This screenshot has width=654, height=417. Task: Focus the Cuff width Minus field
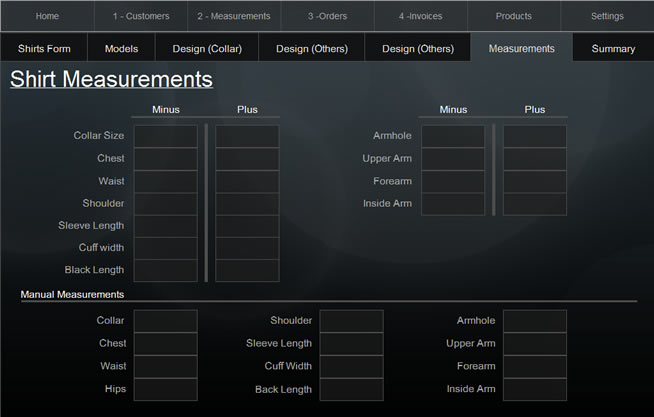point(166,248)
